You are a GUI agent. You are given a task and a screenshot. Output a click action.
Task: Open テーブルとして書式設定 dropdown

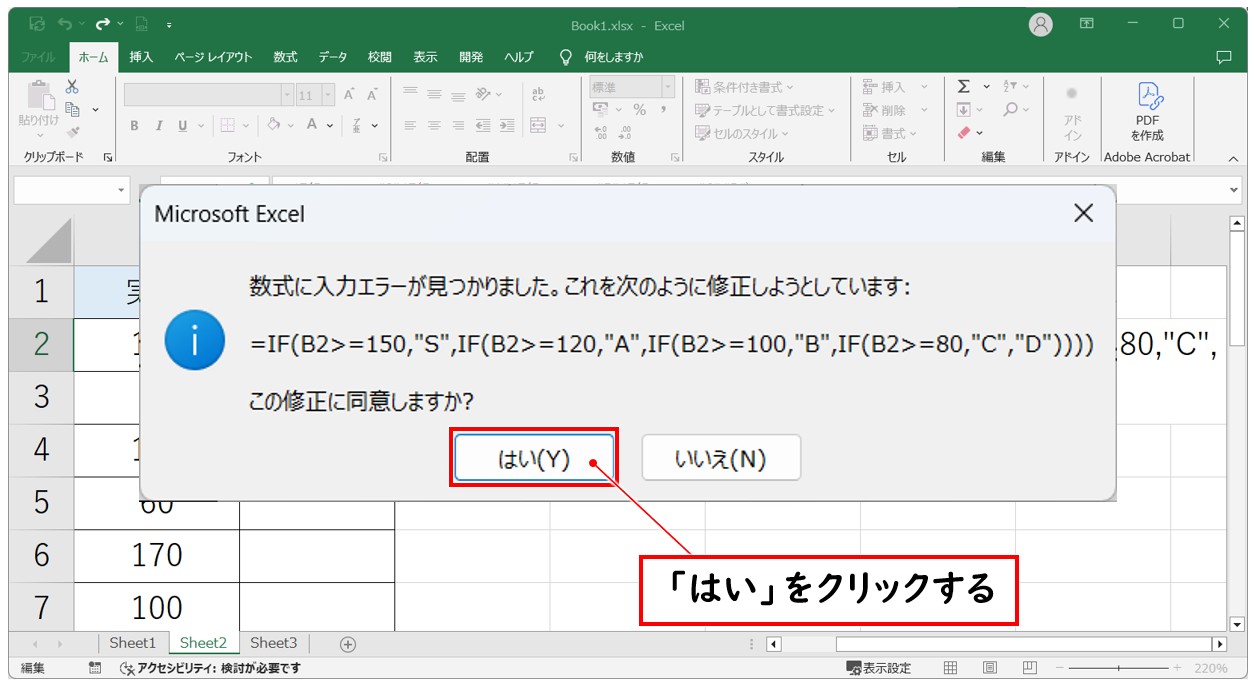[765, 110]
